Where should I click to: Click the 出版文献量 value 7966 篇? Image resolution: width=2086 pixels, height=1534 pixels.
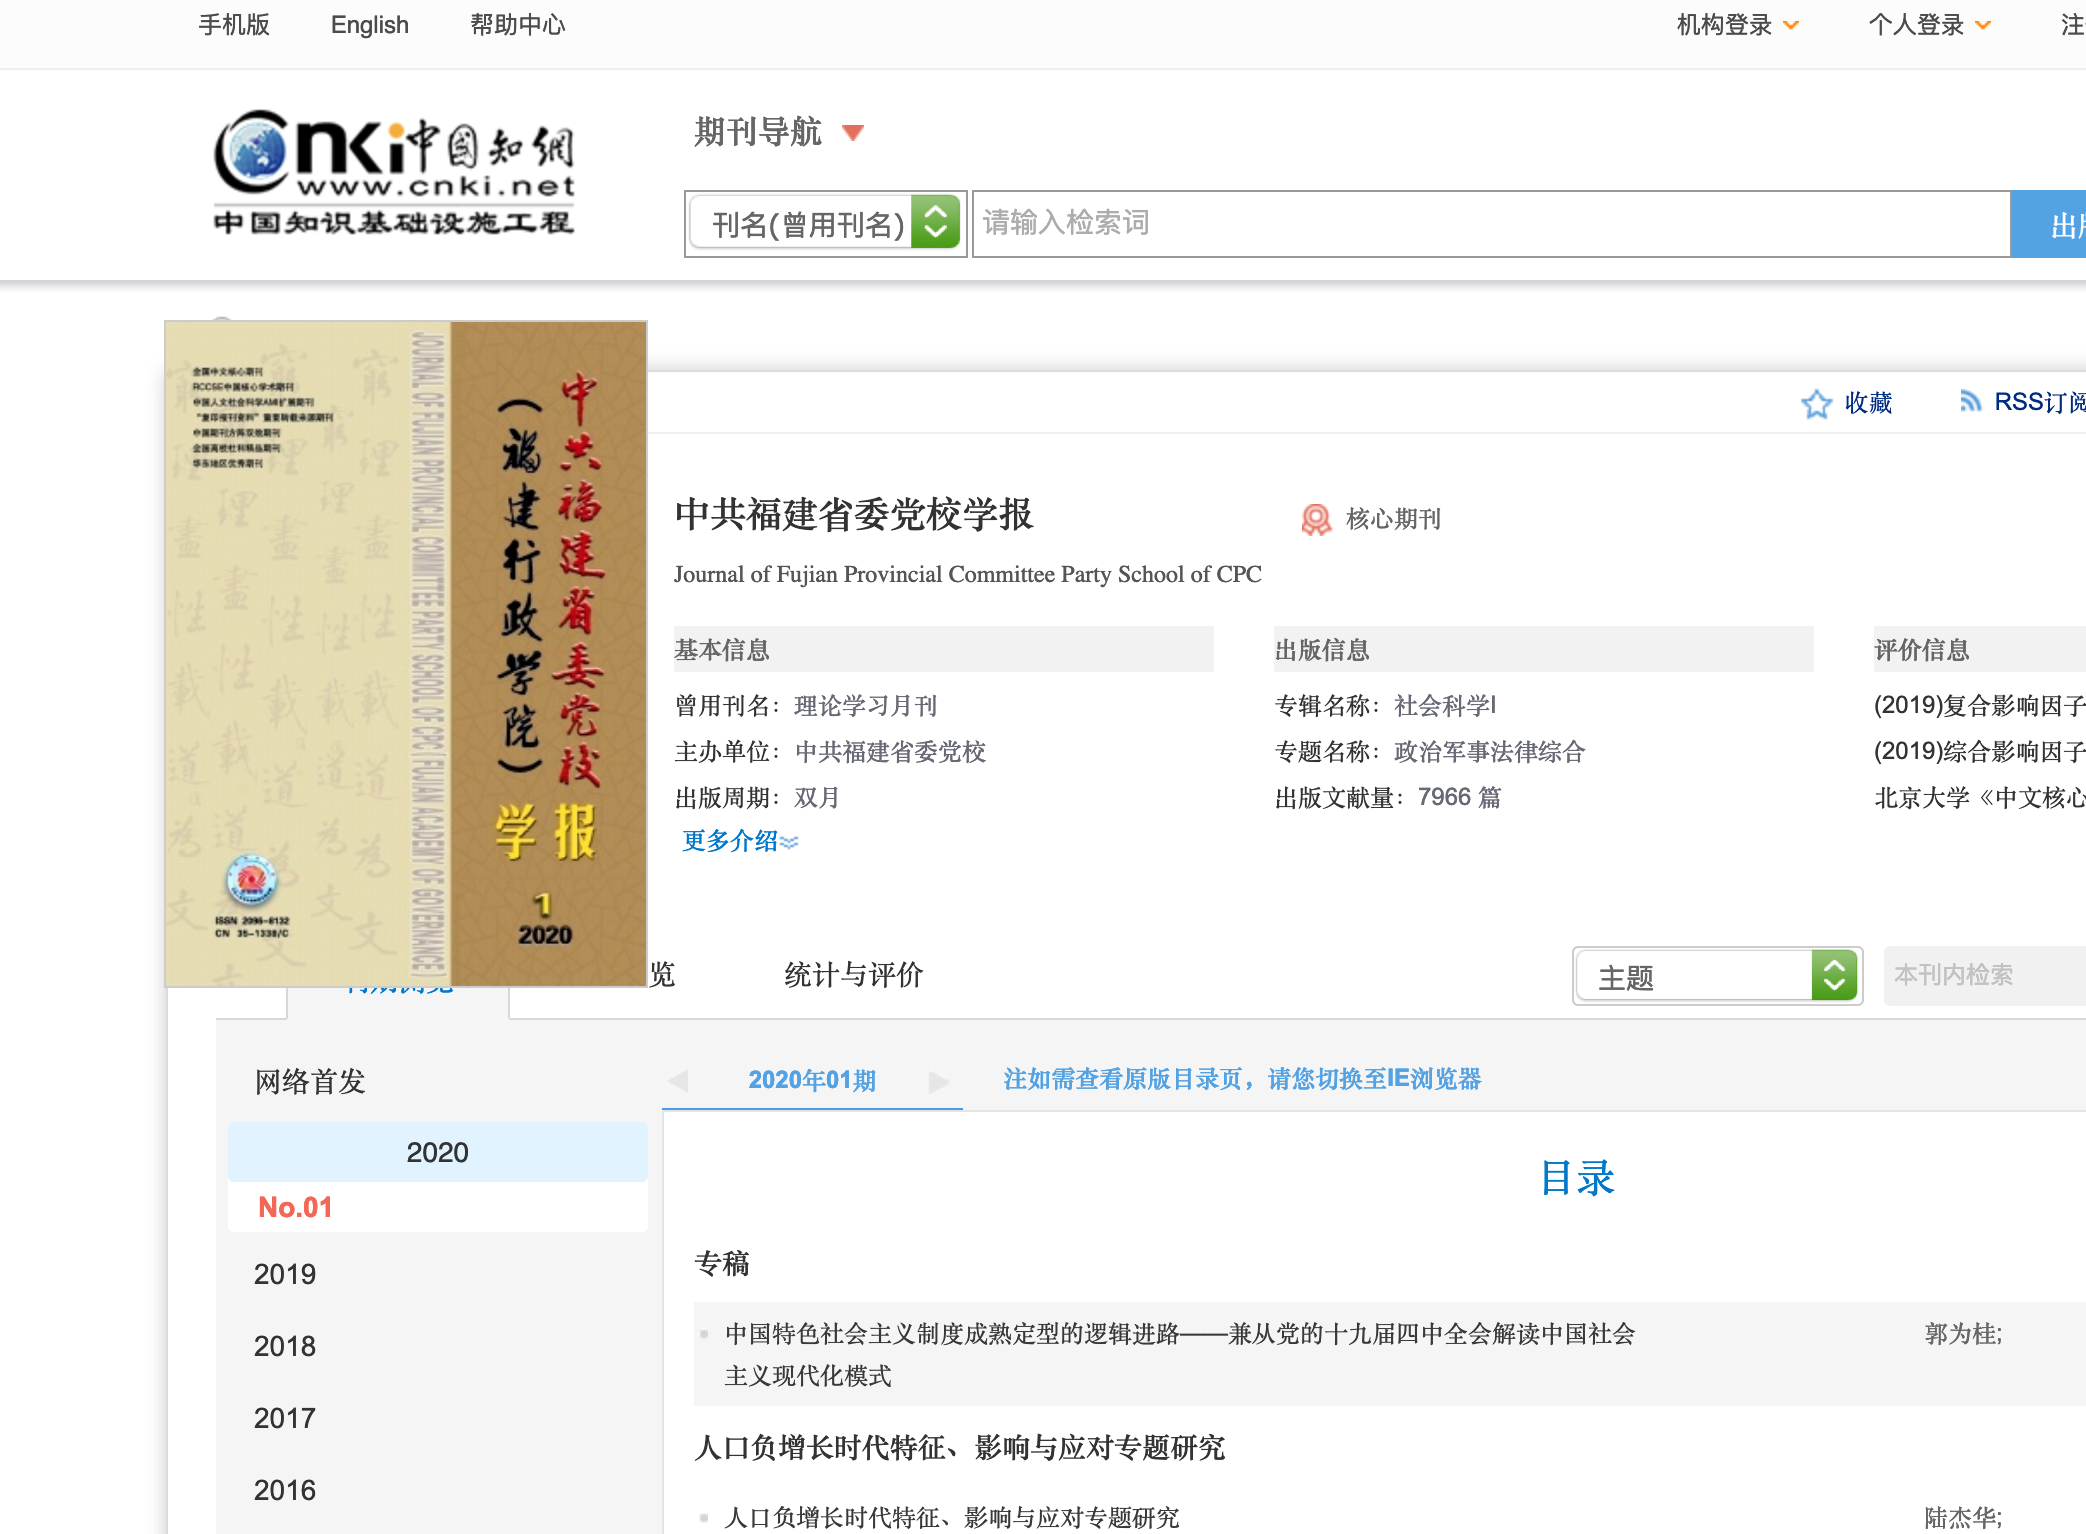coord(1459,798)
